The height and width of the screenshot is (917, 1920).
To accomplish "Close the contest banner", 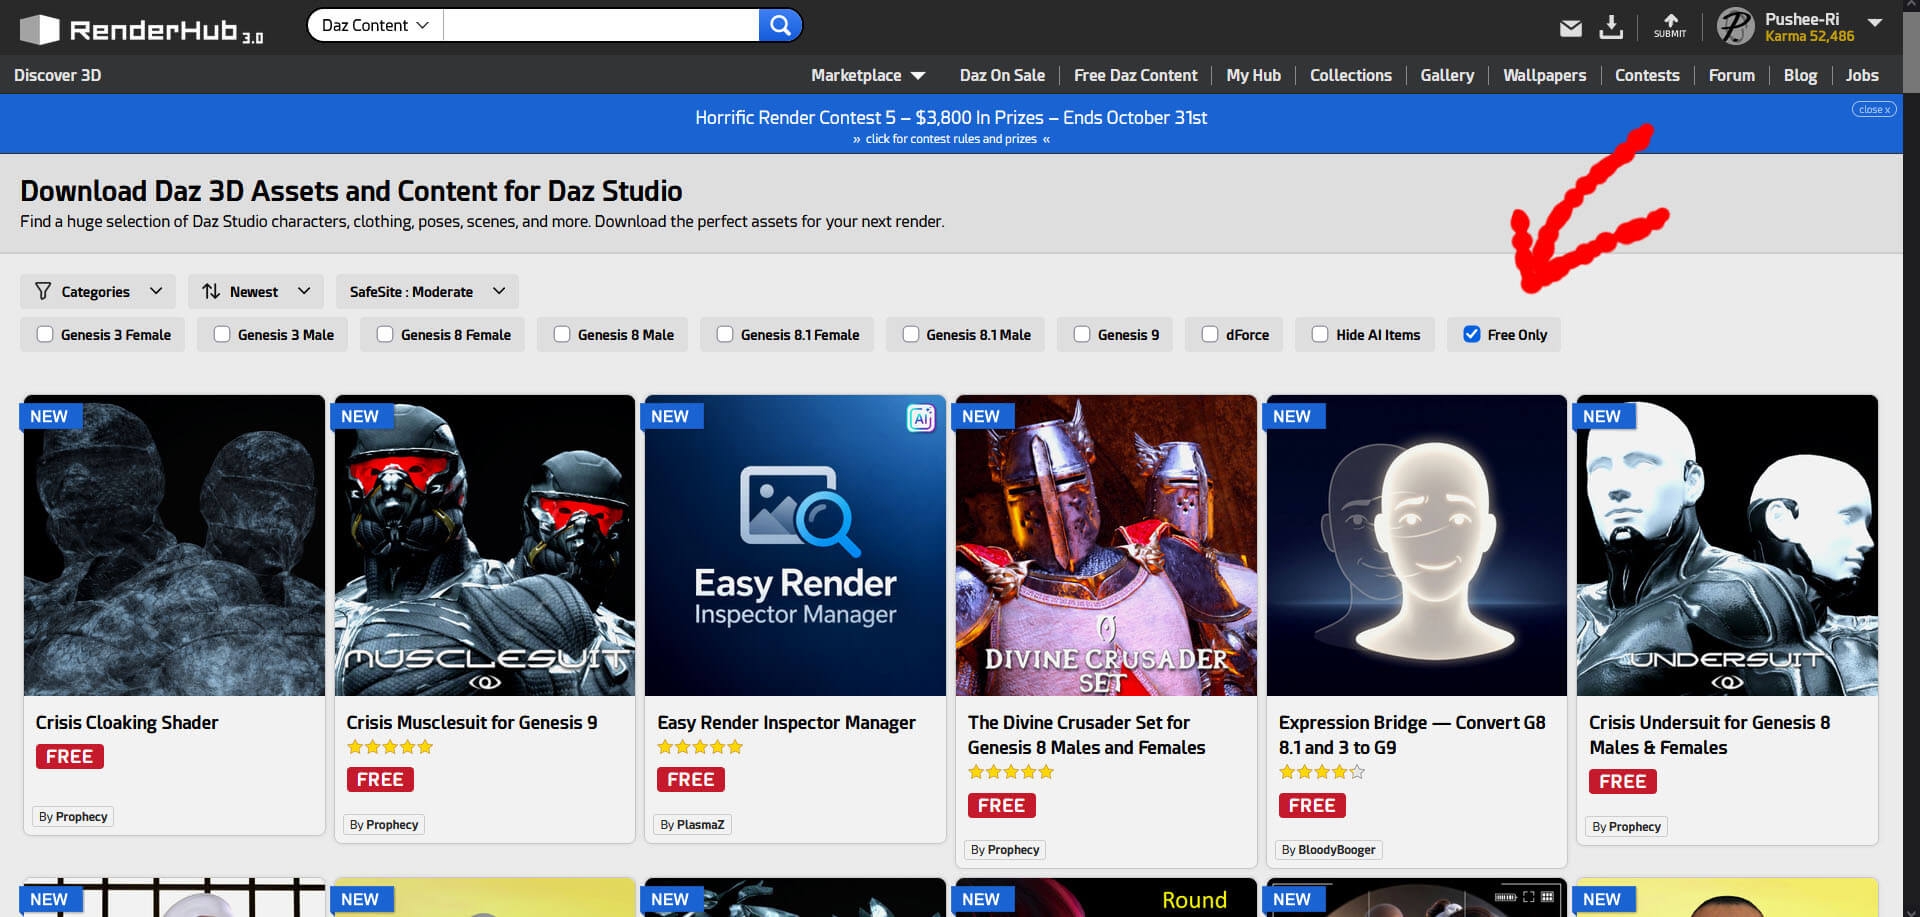I will point(1874,109).
